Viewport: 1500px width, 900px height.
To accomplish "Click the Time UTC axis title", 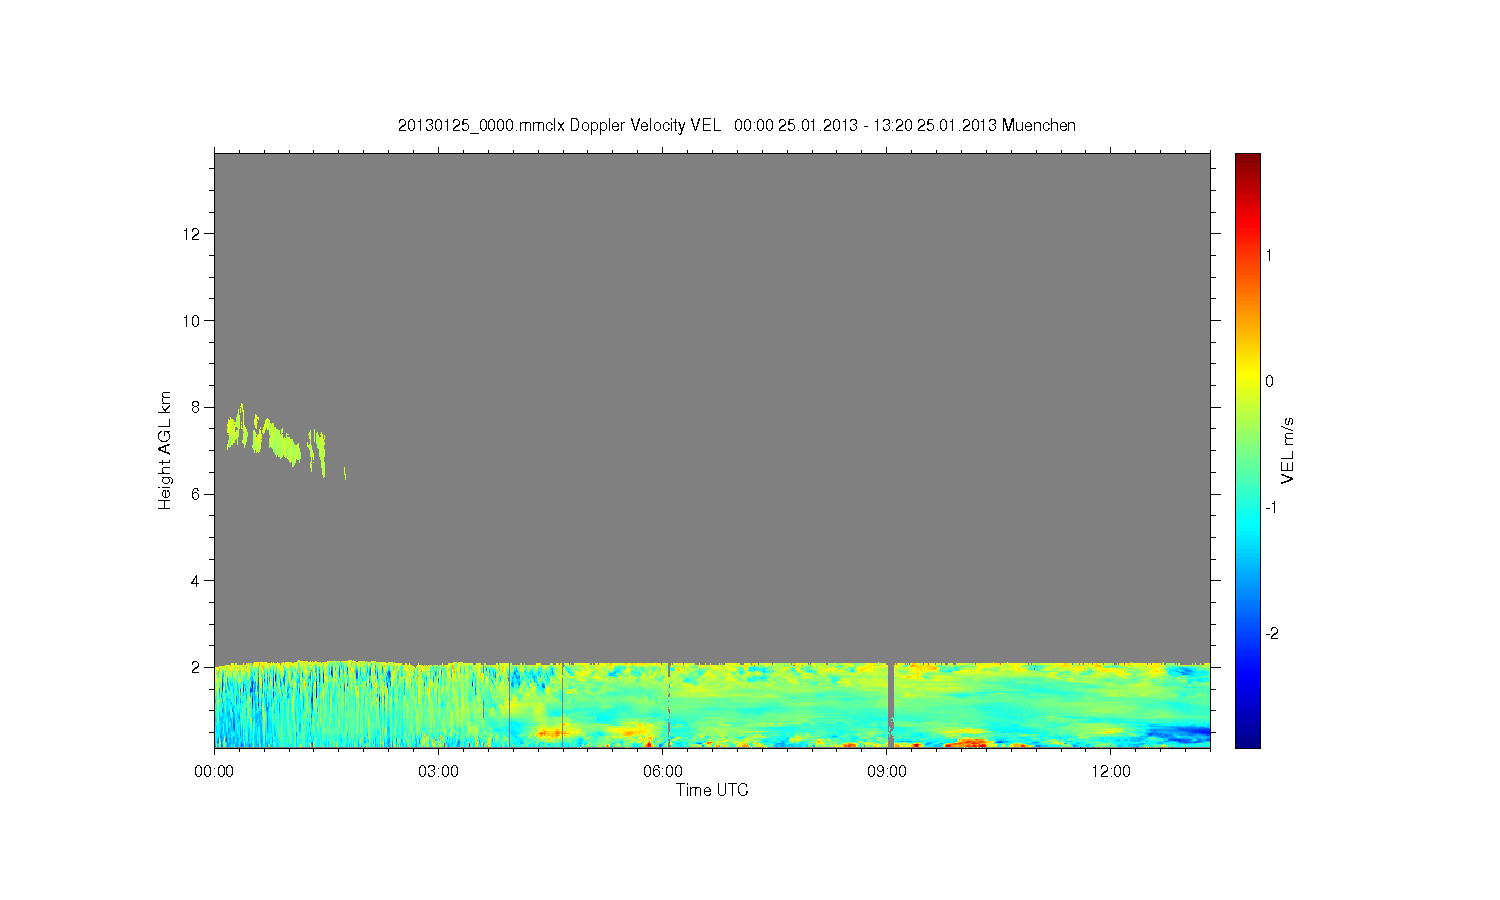I will pyautogui.click(x=712, y=790).
